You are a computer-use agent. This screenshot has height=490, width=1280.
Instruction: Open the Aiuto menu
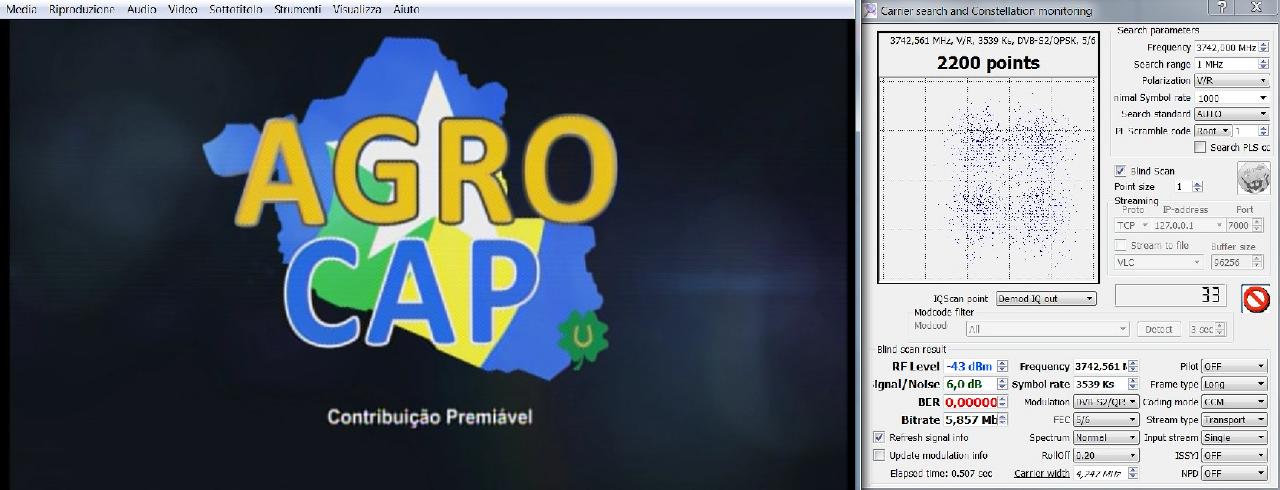click(405, 9)
